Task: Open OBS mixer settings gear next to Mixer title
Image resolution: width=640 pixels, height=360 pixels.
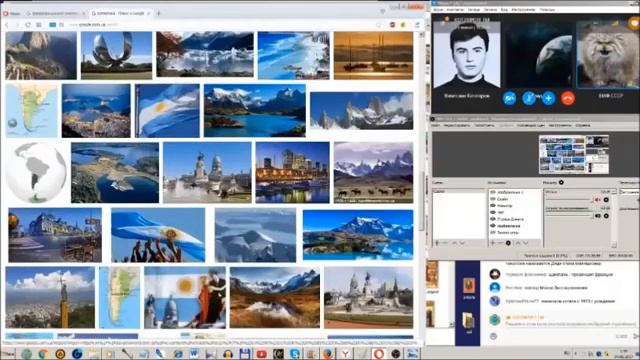Action: tap(561, 182)
